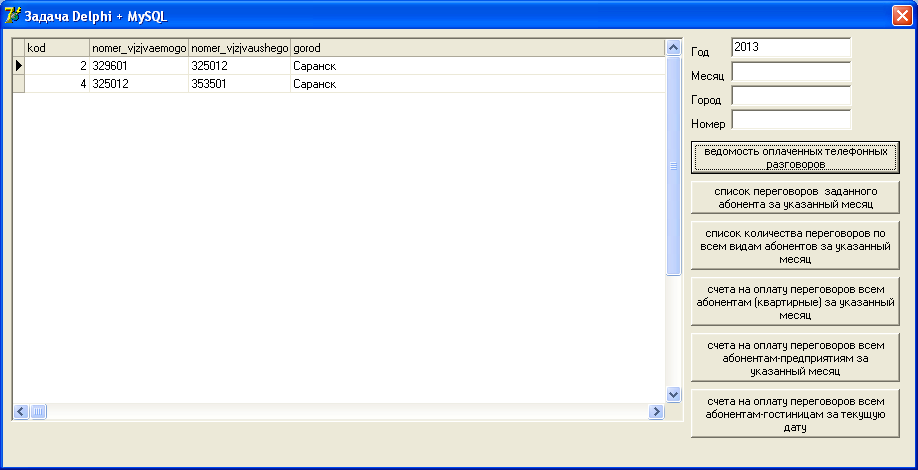This screenshot has height=470, width=918.
Task: Click the gorod column header
Action: click(478, 48)
